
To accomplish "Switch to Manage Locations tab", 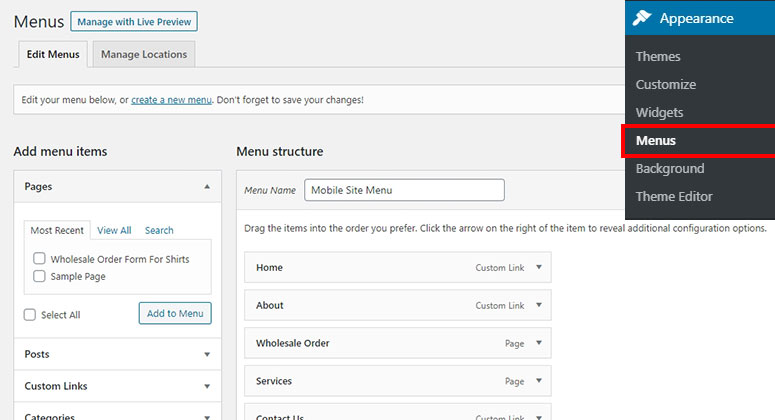I will pos(144,54).
